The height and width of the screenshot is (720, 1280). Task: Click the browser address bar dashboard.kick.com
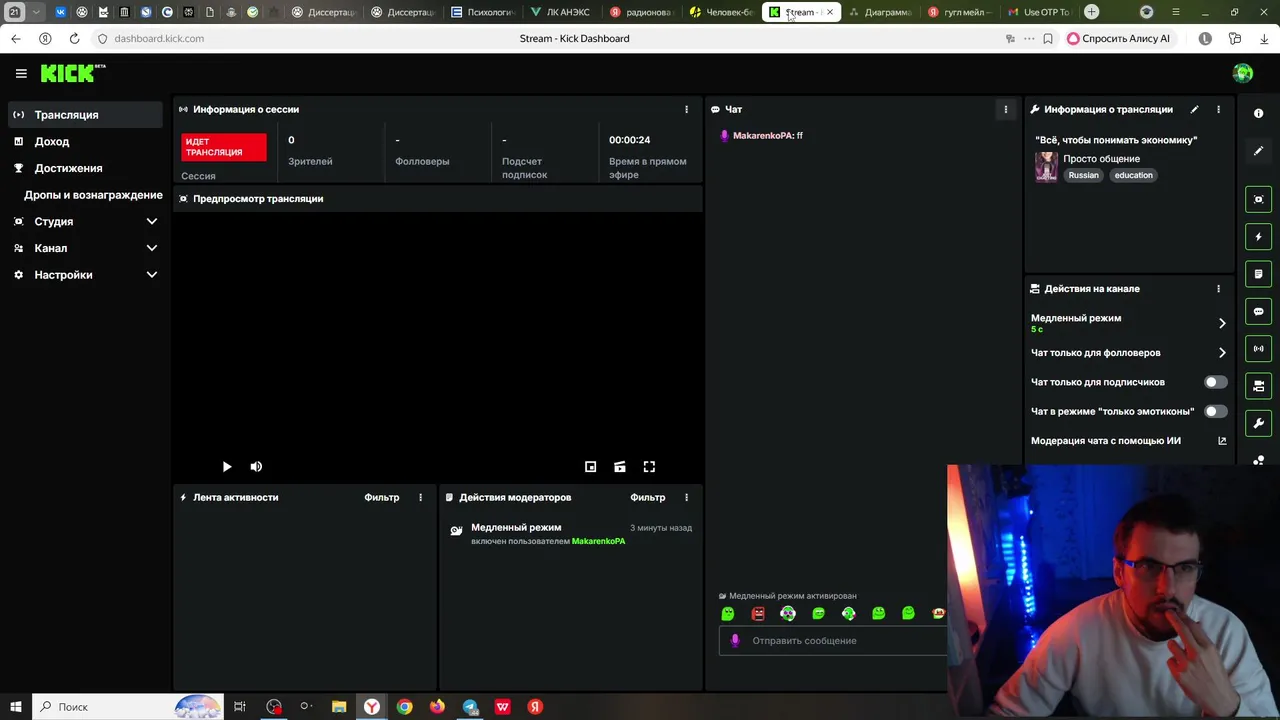159,38
